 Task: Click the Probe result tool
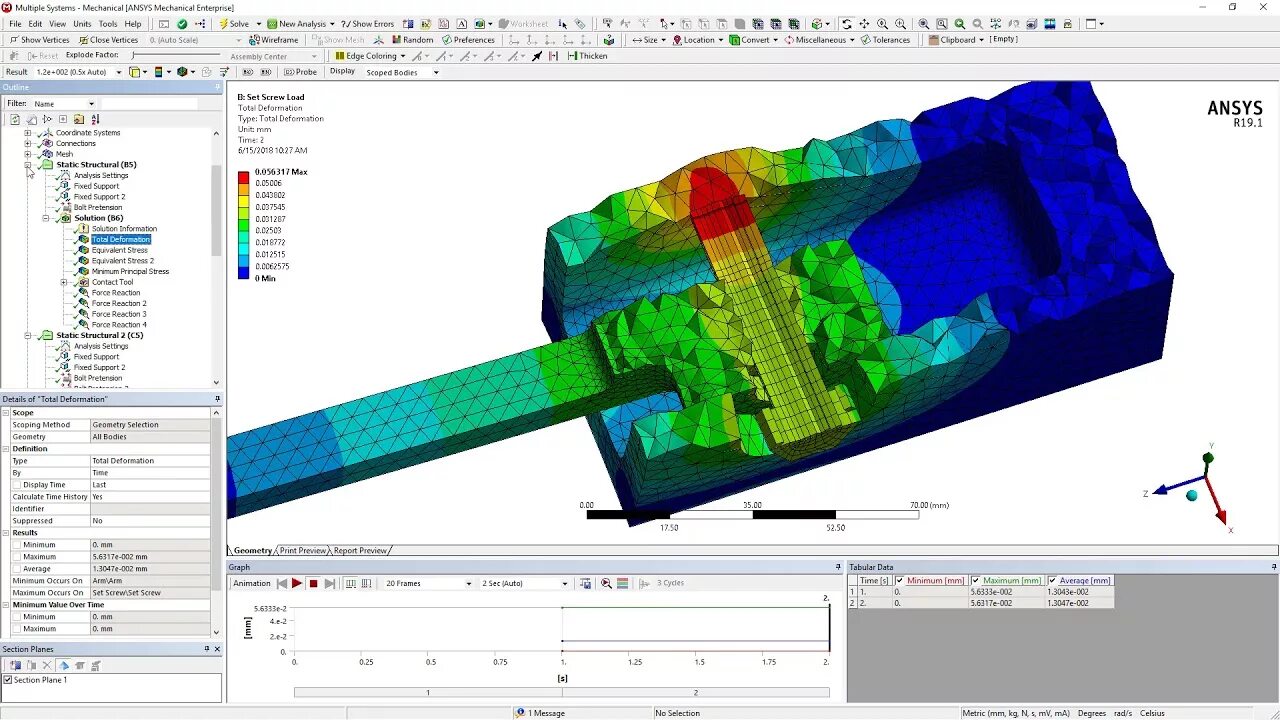click(300, 72)
